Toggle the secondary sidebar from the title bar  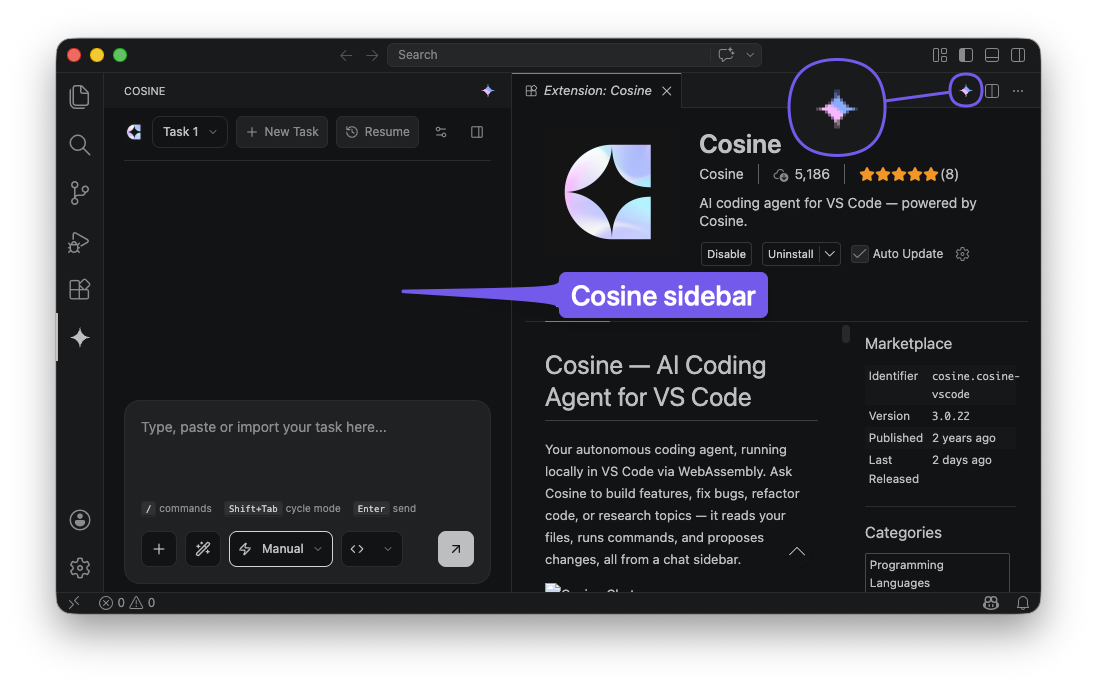pyautogui.click(x=1018, y=55)
